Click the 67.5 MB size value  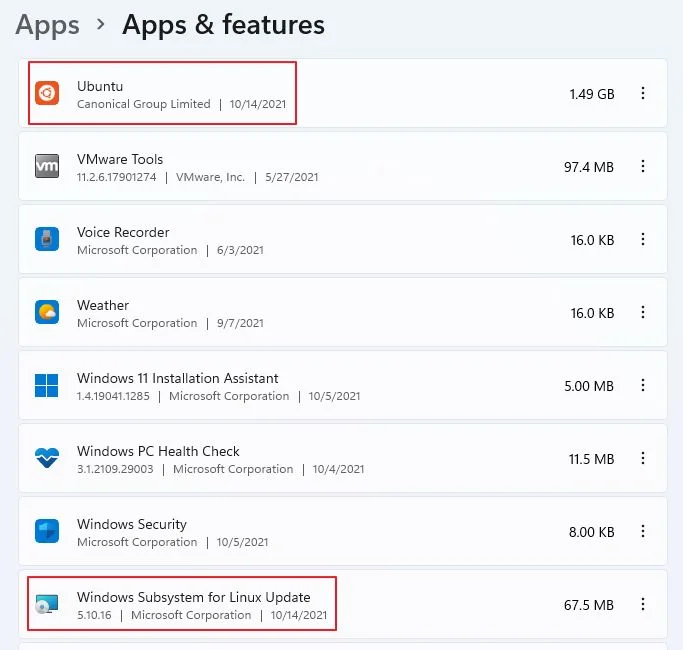coord(589,605)
